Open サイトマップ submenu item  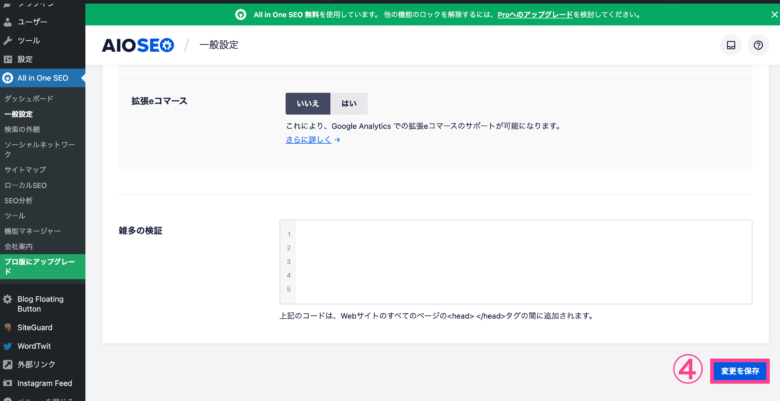tap(25, 170)
